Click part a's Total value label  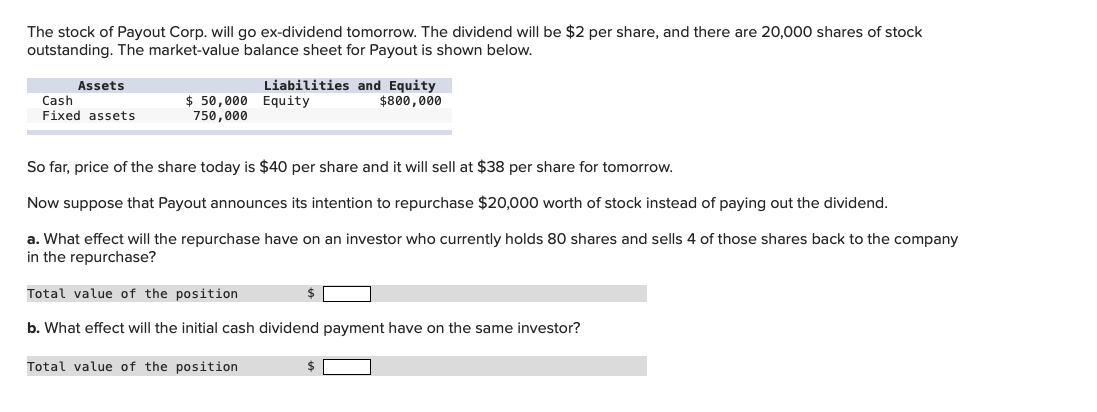pos(132,294)
